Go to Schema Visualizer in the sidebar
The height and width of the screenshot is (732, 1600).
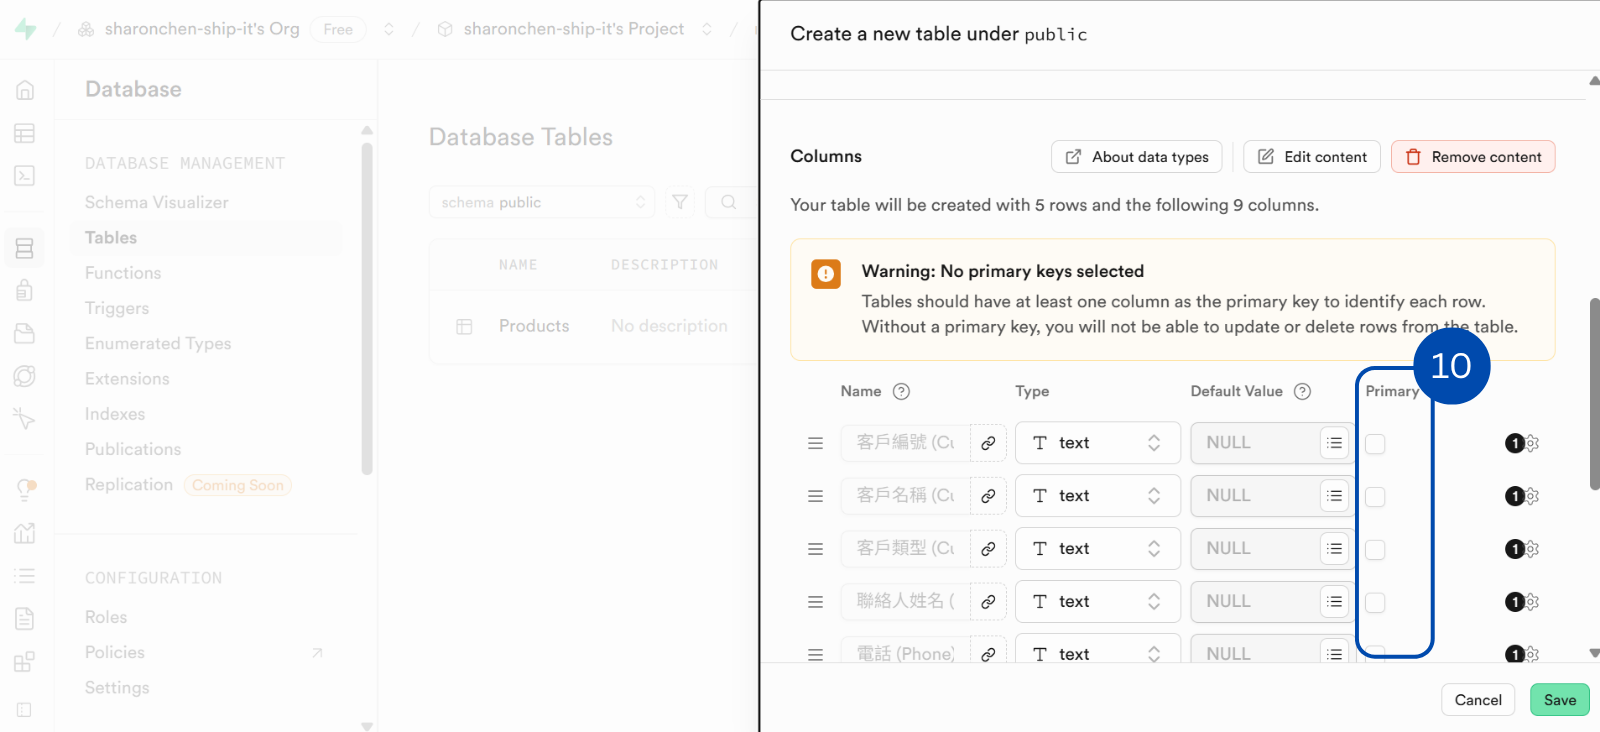pyautogui.click(x=156, y=202)
